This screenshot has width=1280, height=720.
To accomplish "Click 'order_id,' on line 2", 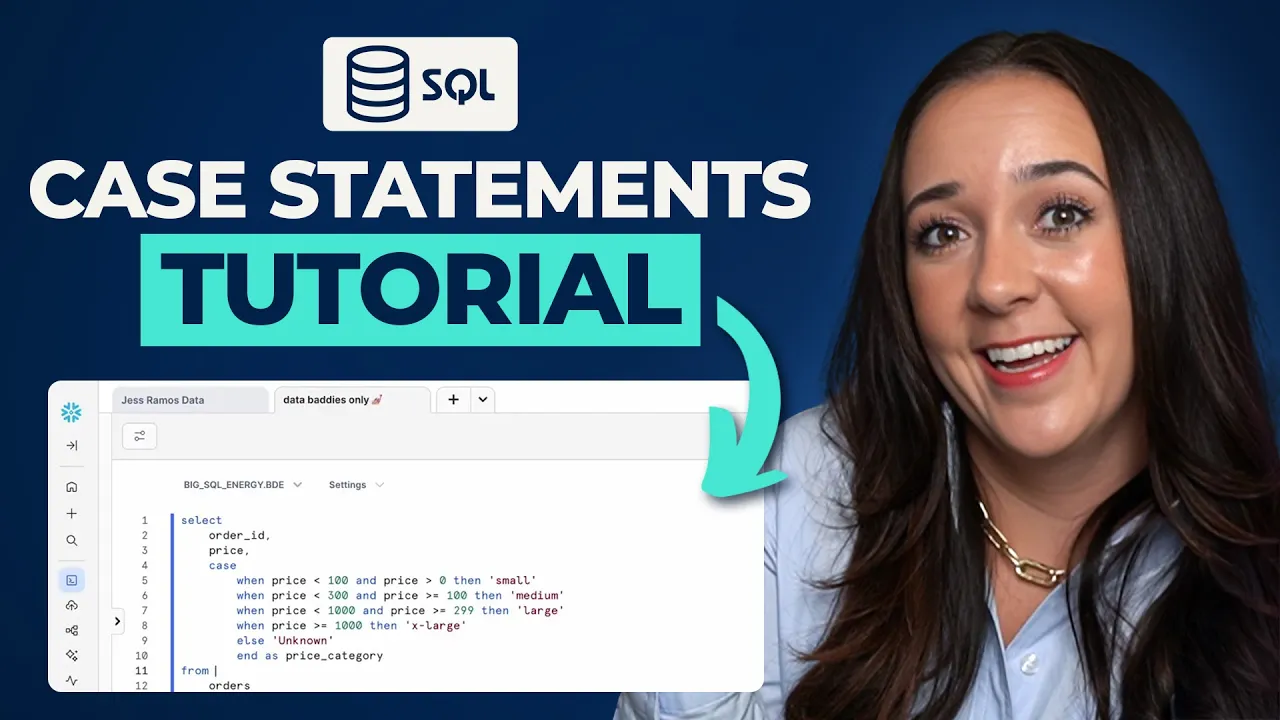I will coord(240,535).
